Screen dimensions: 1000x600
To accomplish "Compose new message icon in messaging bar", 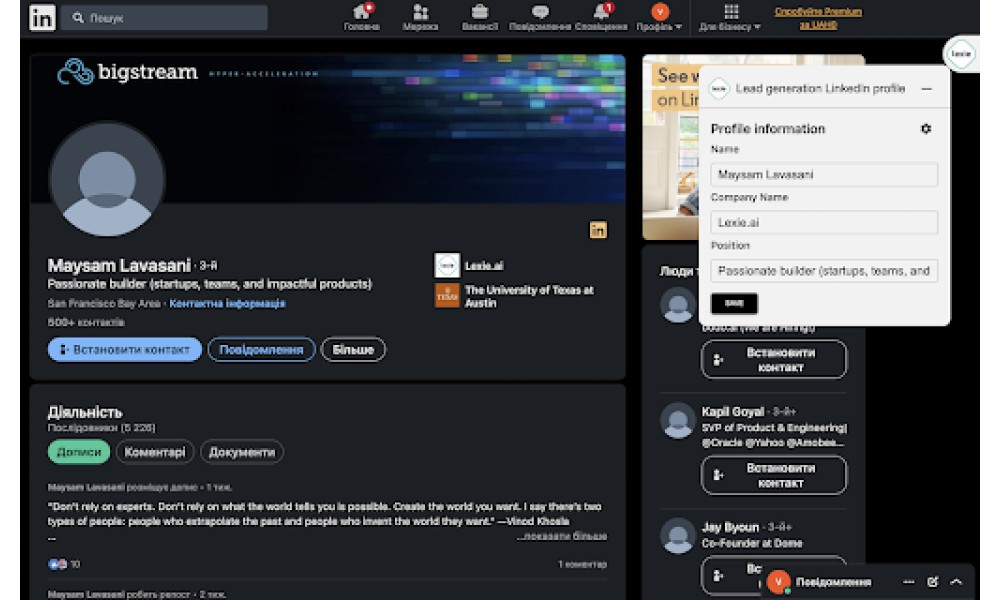I will pyautogui.click(x=932, y=582).
